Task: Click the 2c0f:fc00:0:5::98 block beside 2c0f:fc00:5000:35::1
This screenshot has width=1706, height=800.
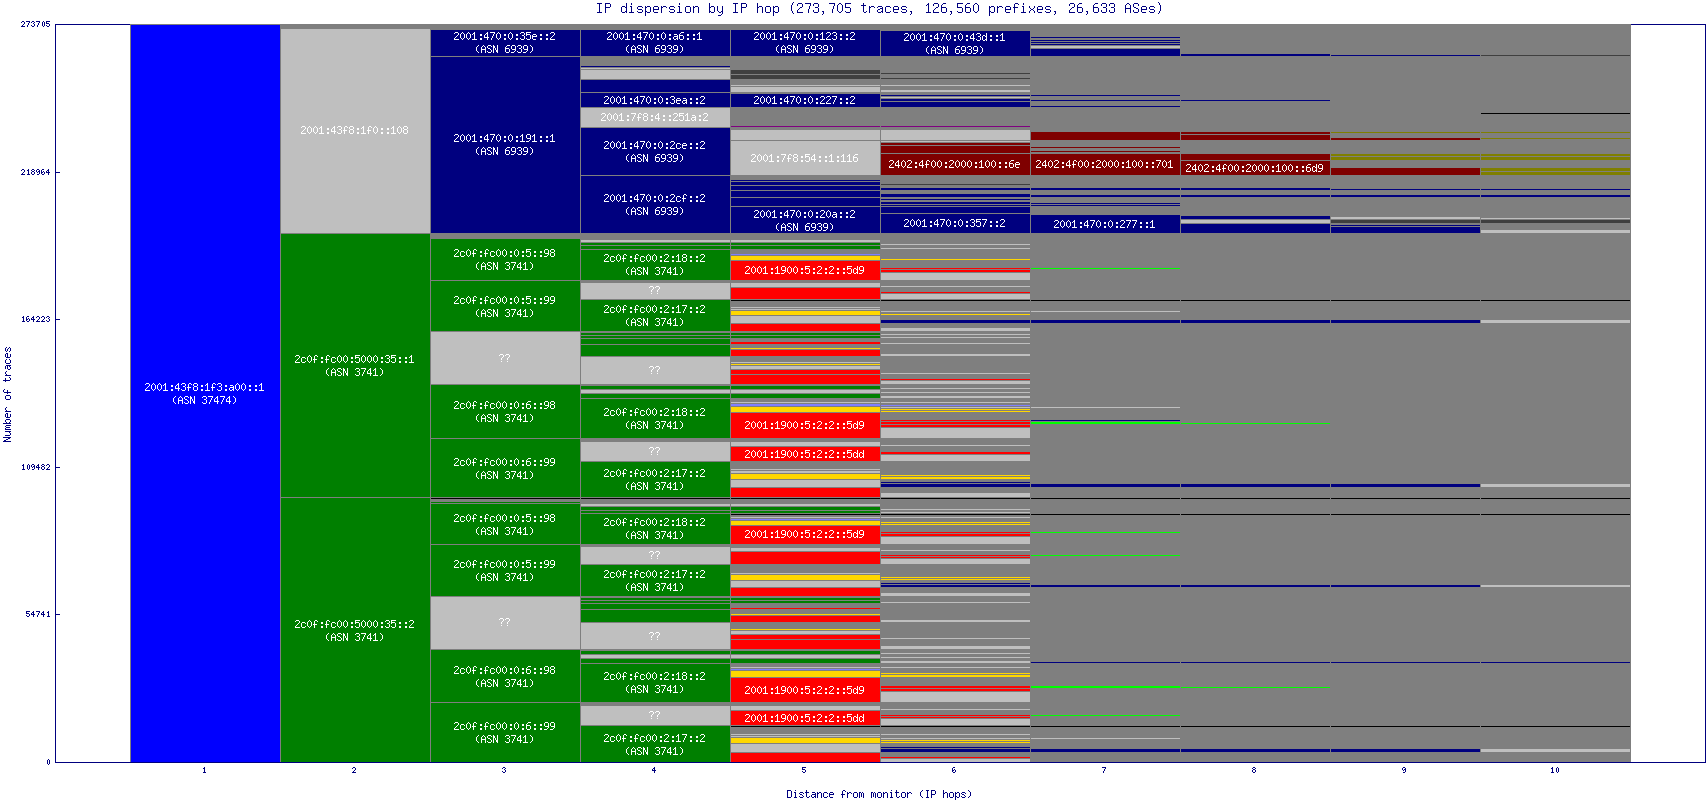Action: [505, 259]
